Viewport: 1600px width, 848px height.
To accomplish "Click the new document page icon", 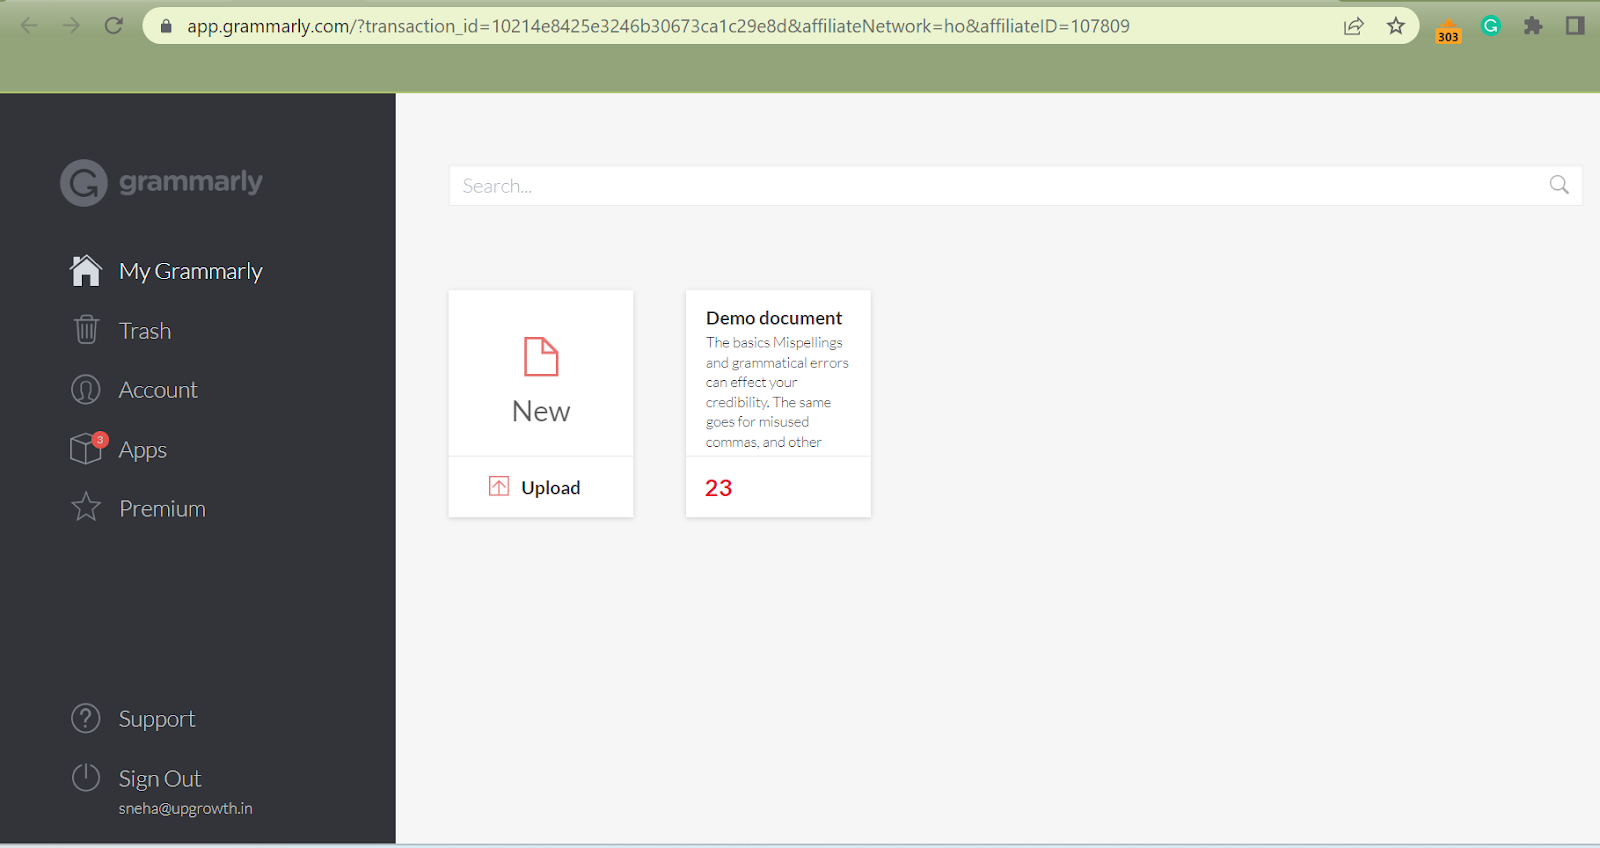I will (x=541, y=357).
